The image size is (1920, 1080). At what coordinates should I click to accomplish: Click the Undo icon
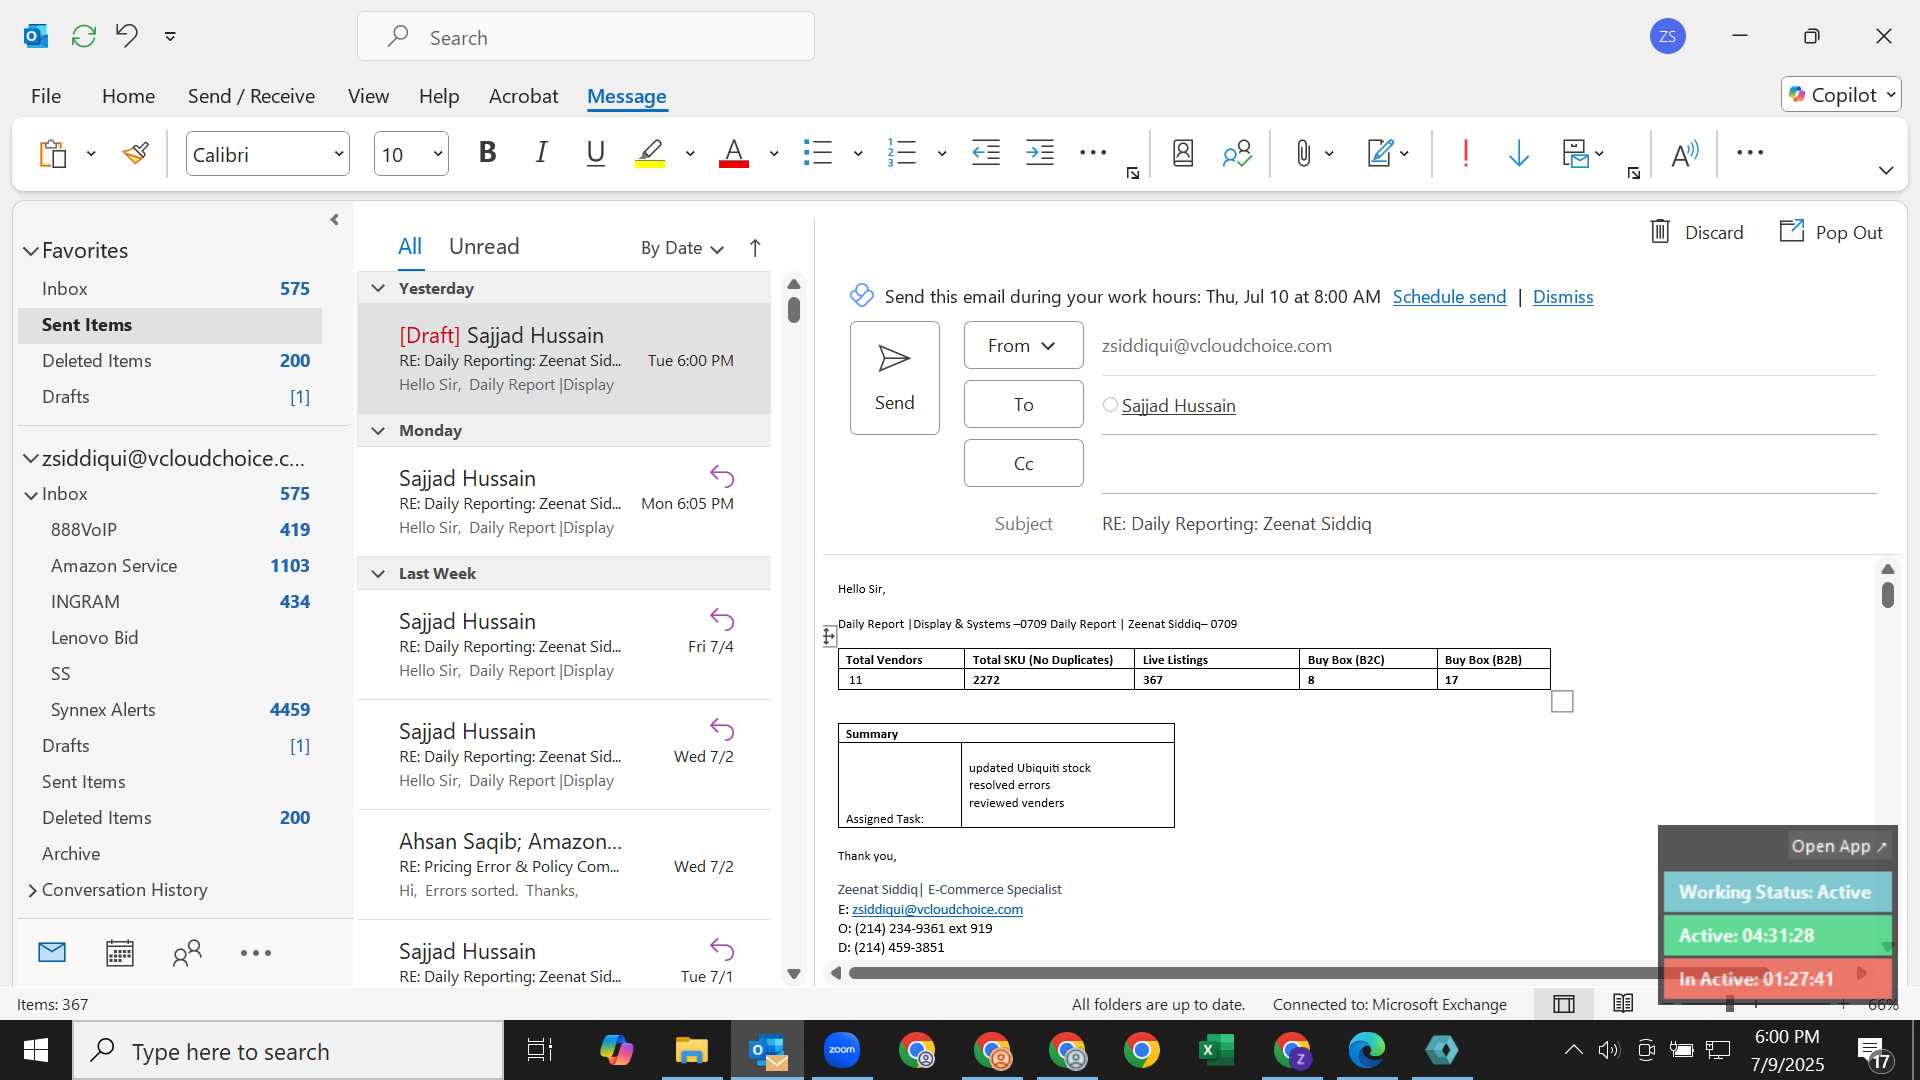click(x=127, y=36)
